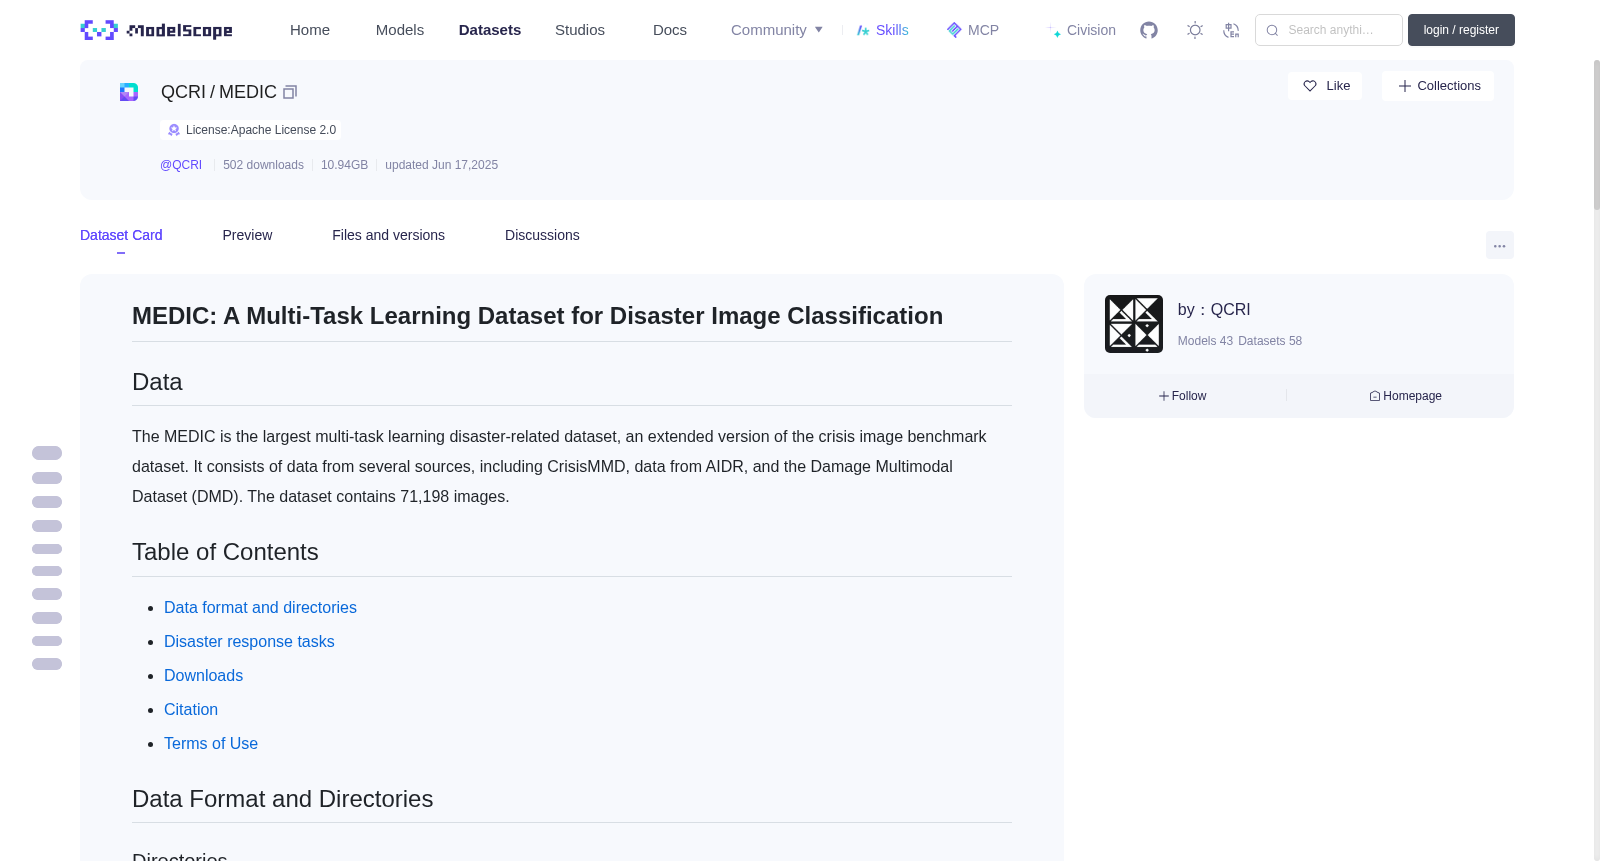Focus the Search anything input field

pos(1329,30)
